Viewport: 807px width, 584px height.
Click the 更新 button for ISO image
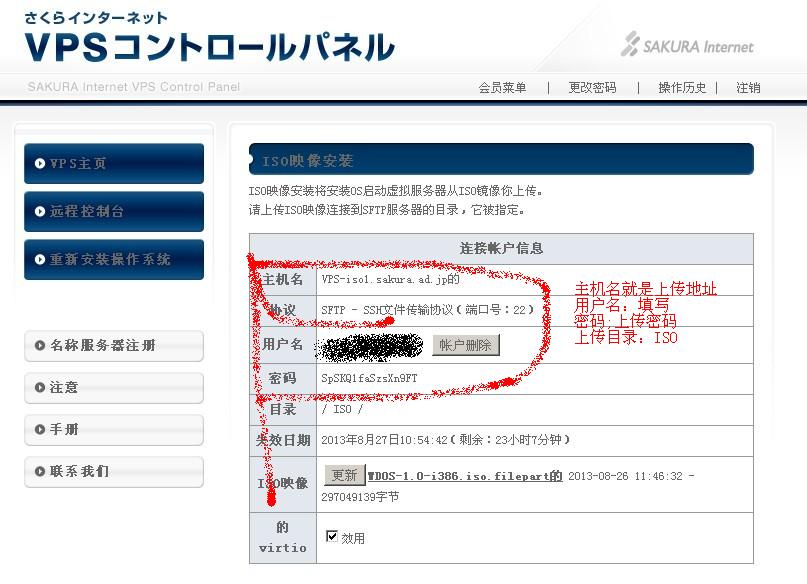344,475
